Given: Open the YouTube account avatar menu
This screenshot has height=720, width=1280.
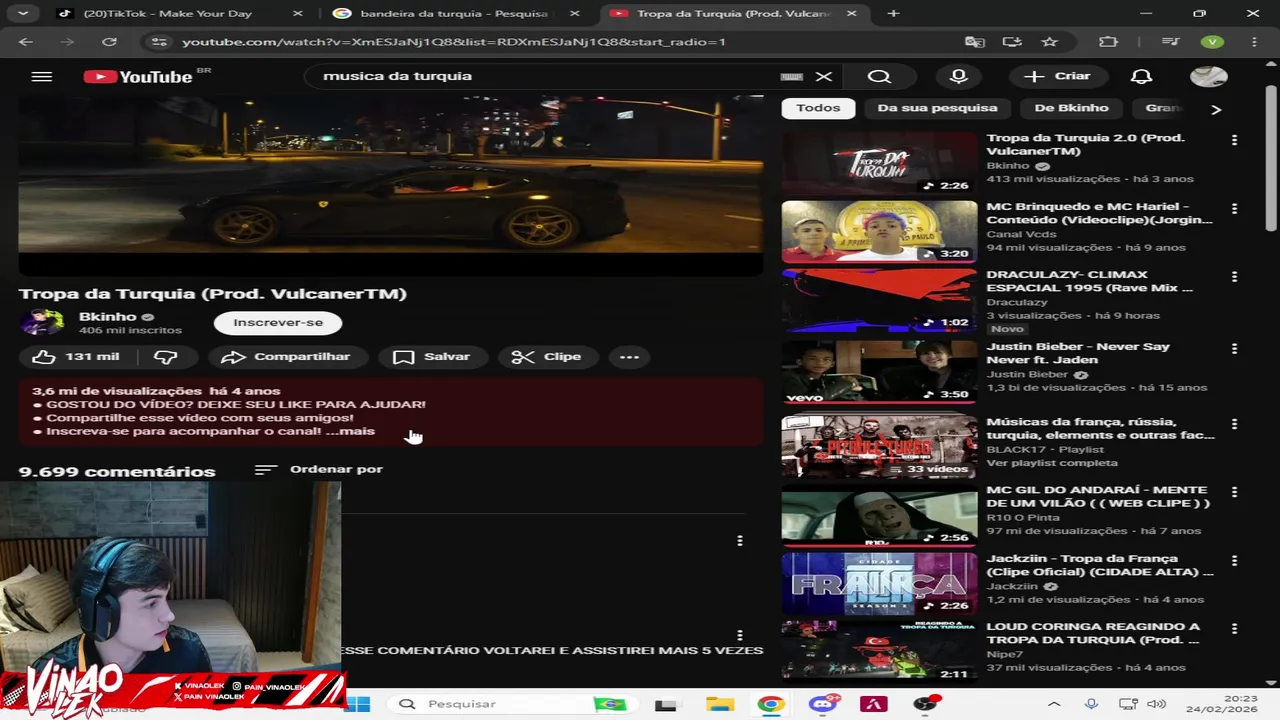Looking at the screenshot, I should pos(1209,76).
